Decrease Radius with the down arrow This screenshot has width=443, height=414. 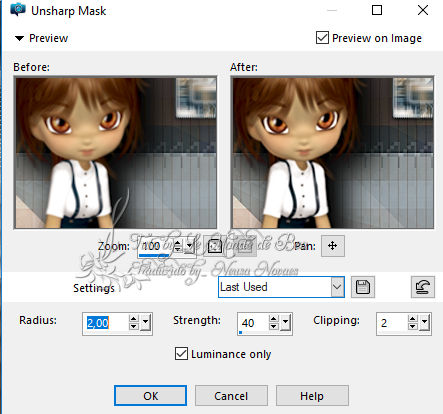click(x=134, y=327)
